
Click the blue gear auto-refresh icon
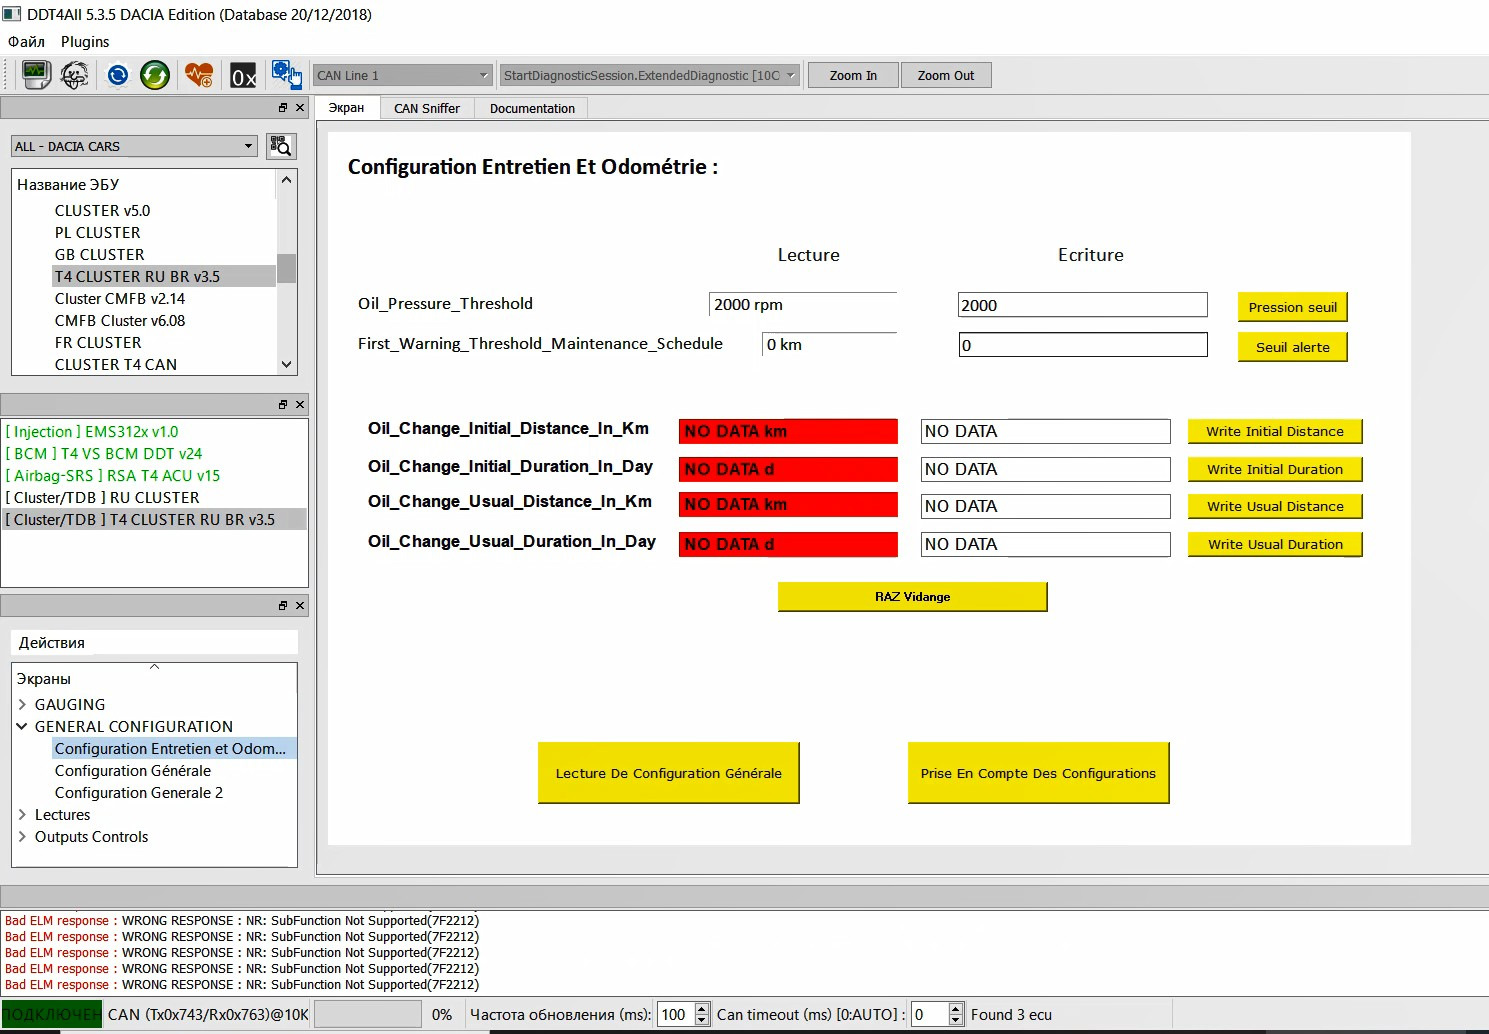tap(118, 75)
